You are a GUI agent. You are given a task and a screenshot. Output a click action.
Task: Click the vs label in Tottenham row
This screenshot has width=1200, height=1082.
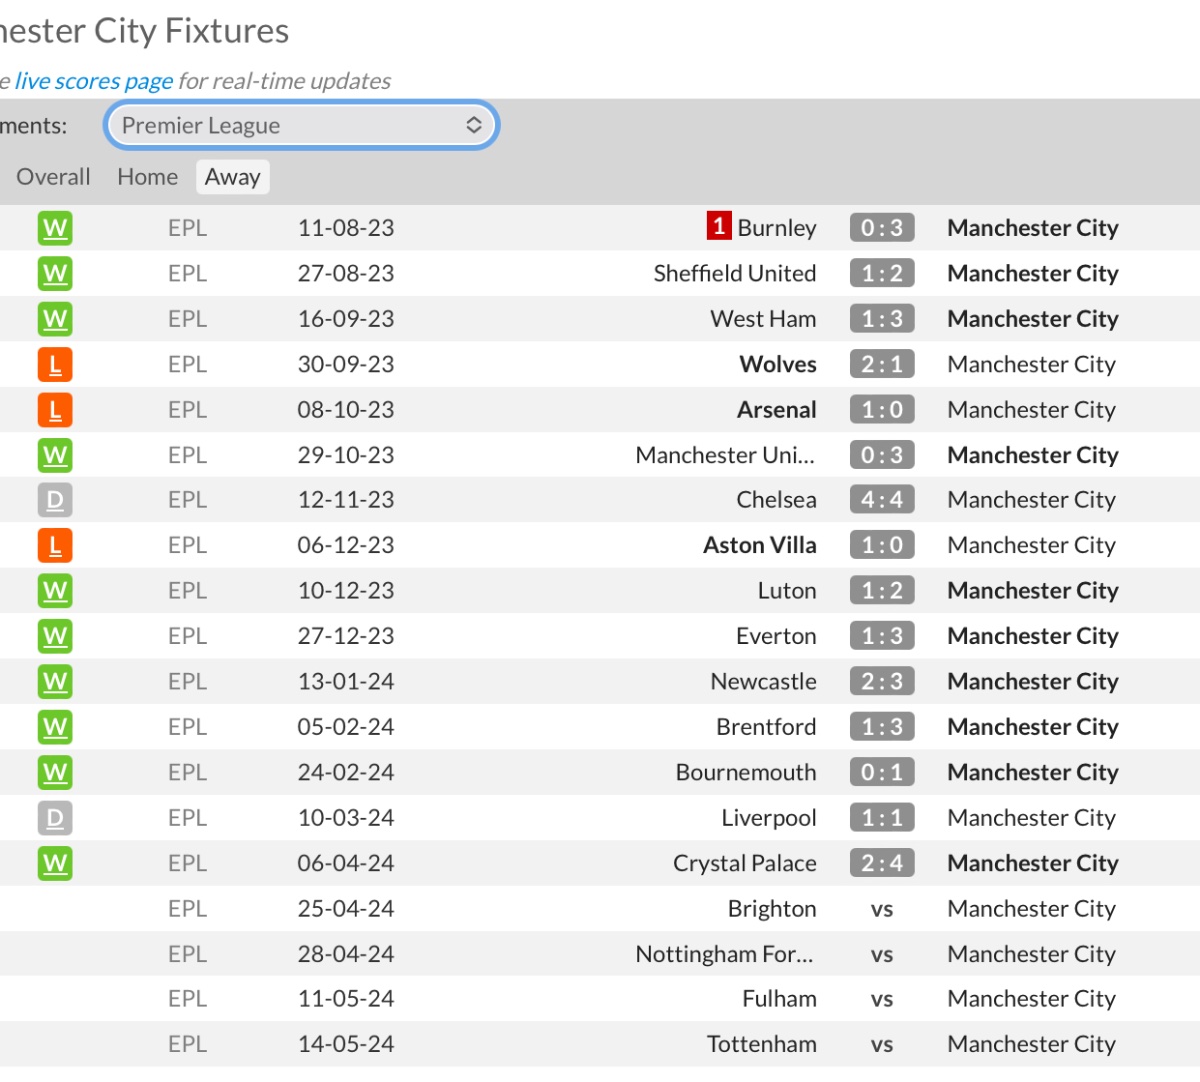tap(882, 1044)
